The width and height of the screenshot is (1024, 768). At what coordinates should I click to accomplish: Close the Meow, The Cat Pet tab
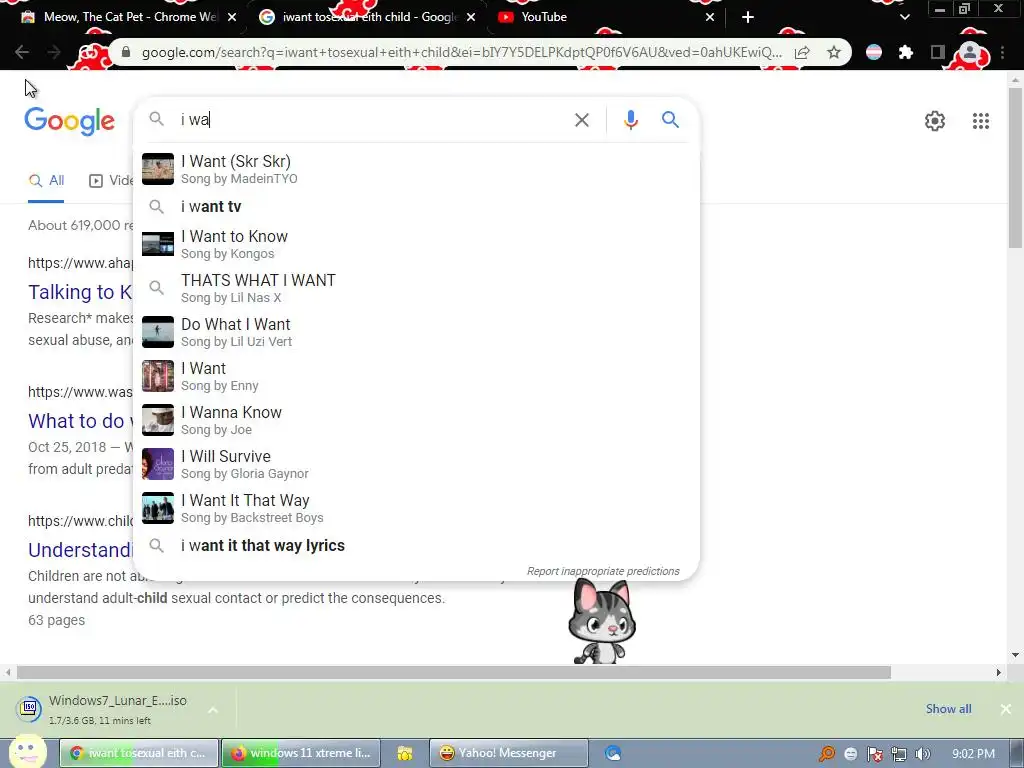232,17
